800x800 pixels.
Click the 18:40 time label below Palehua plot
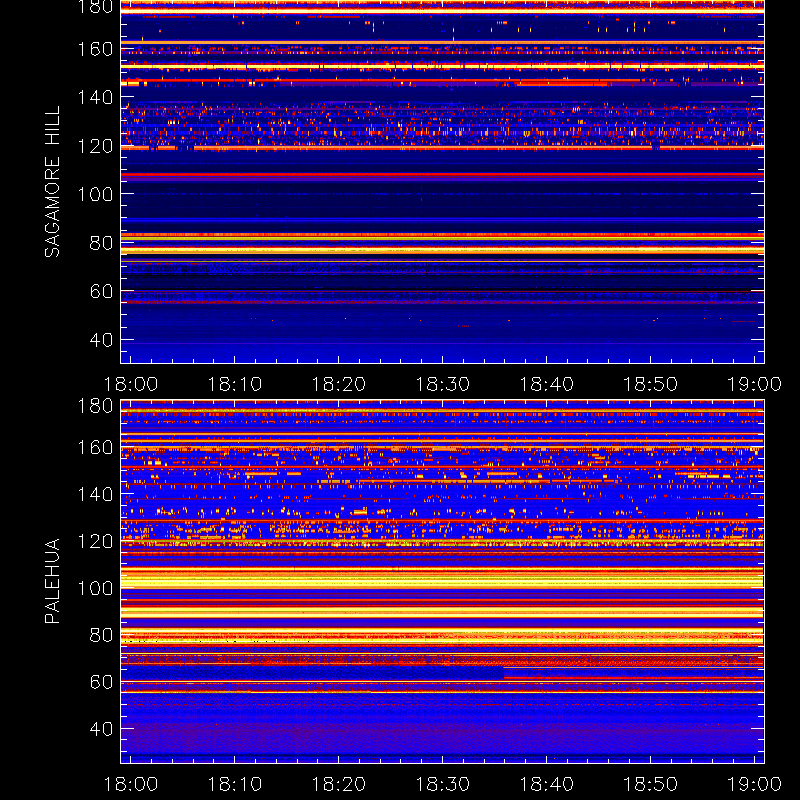(x=547, y=784)
